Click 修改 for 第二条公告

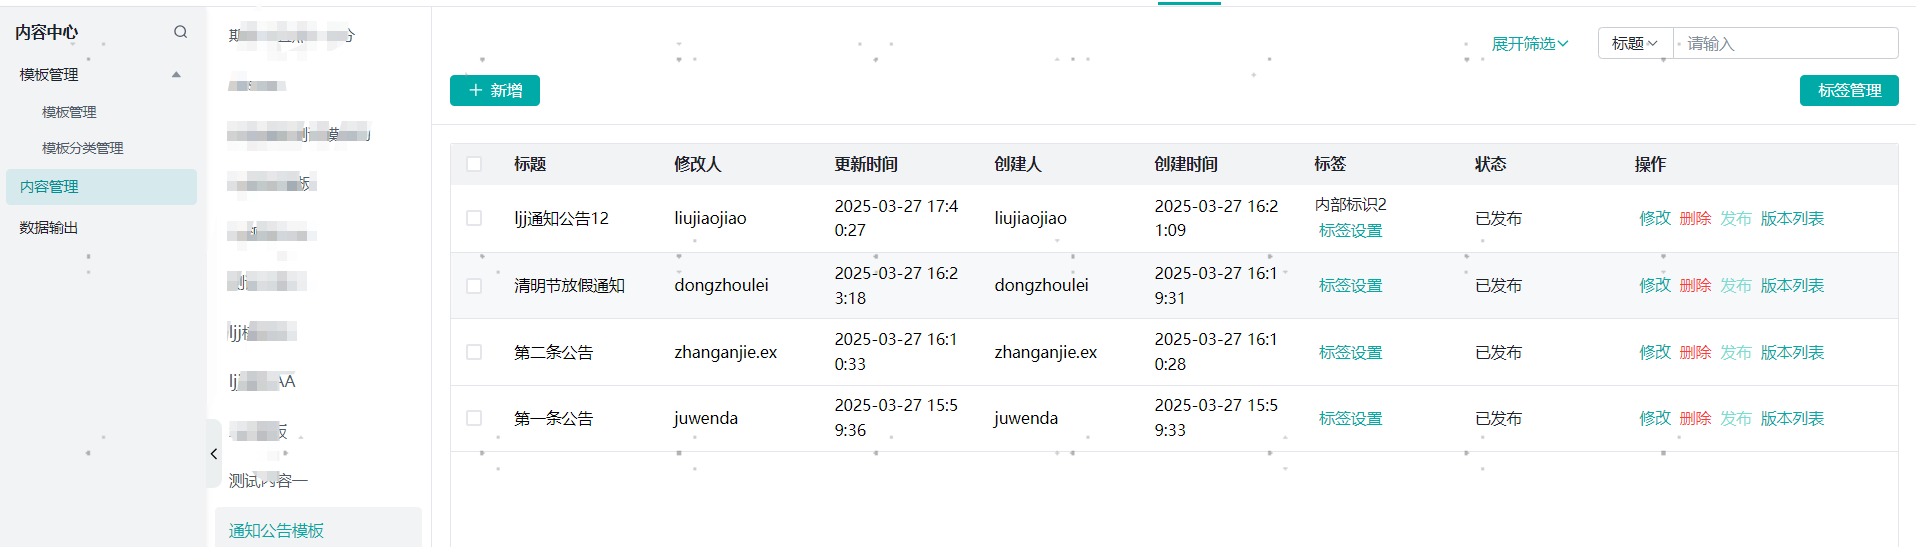pos(1655,352)
